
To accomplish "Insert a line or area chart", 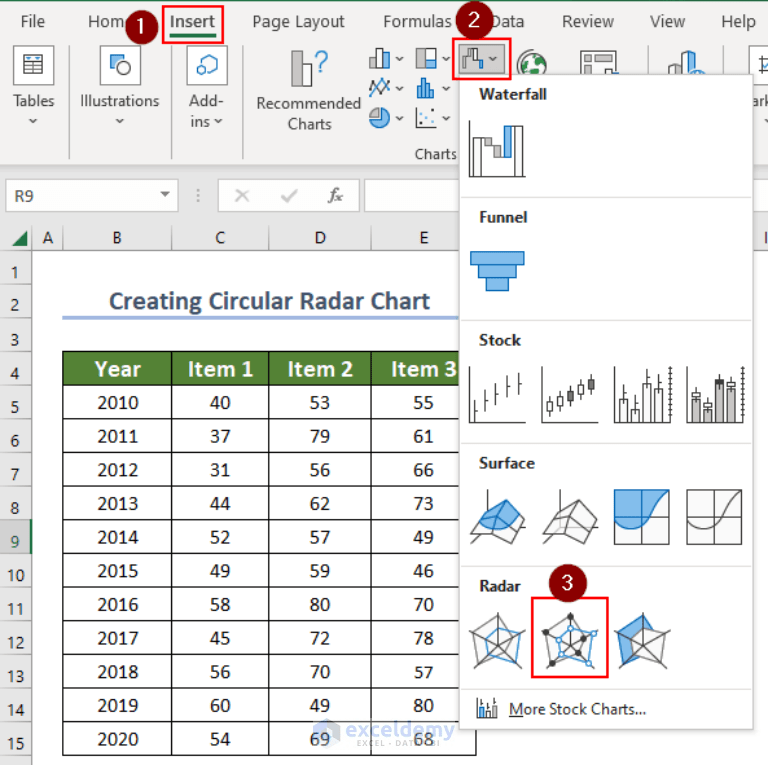I will click(380, 88).
